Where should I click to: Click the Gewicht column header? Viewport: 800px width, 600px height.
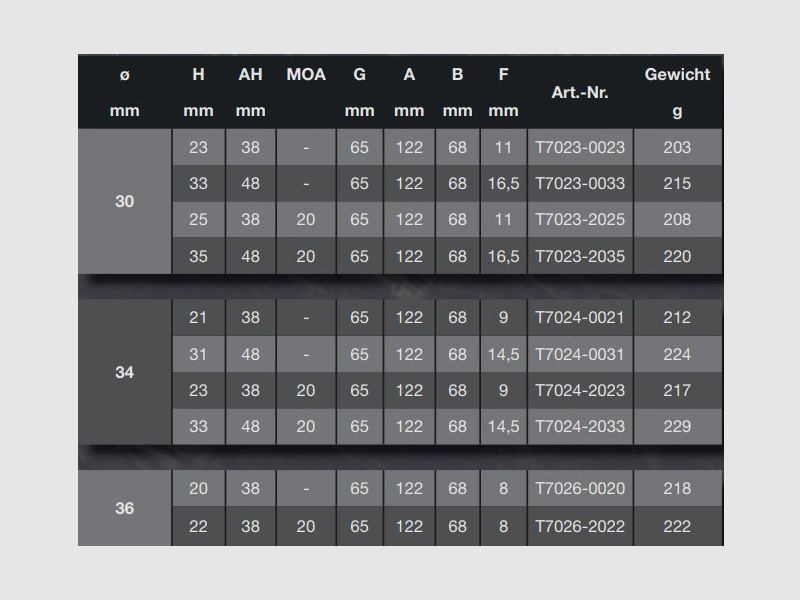(677, 74)
